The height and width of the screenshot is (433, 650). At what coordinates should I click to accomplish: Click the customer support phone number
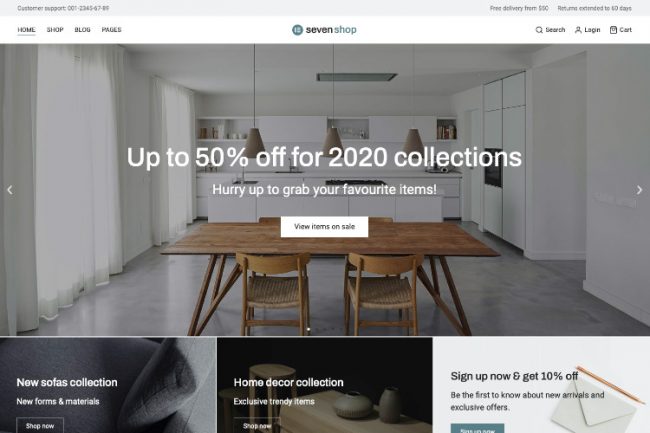[88, 8]
